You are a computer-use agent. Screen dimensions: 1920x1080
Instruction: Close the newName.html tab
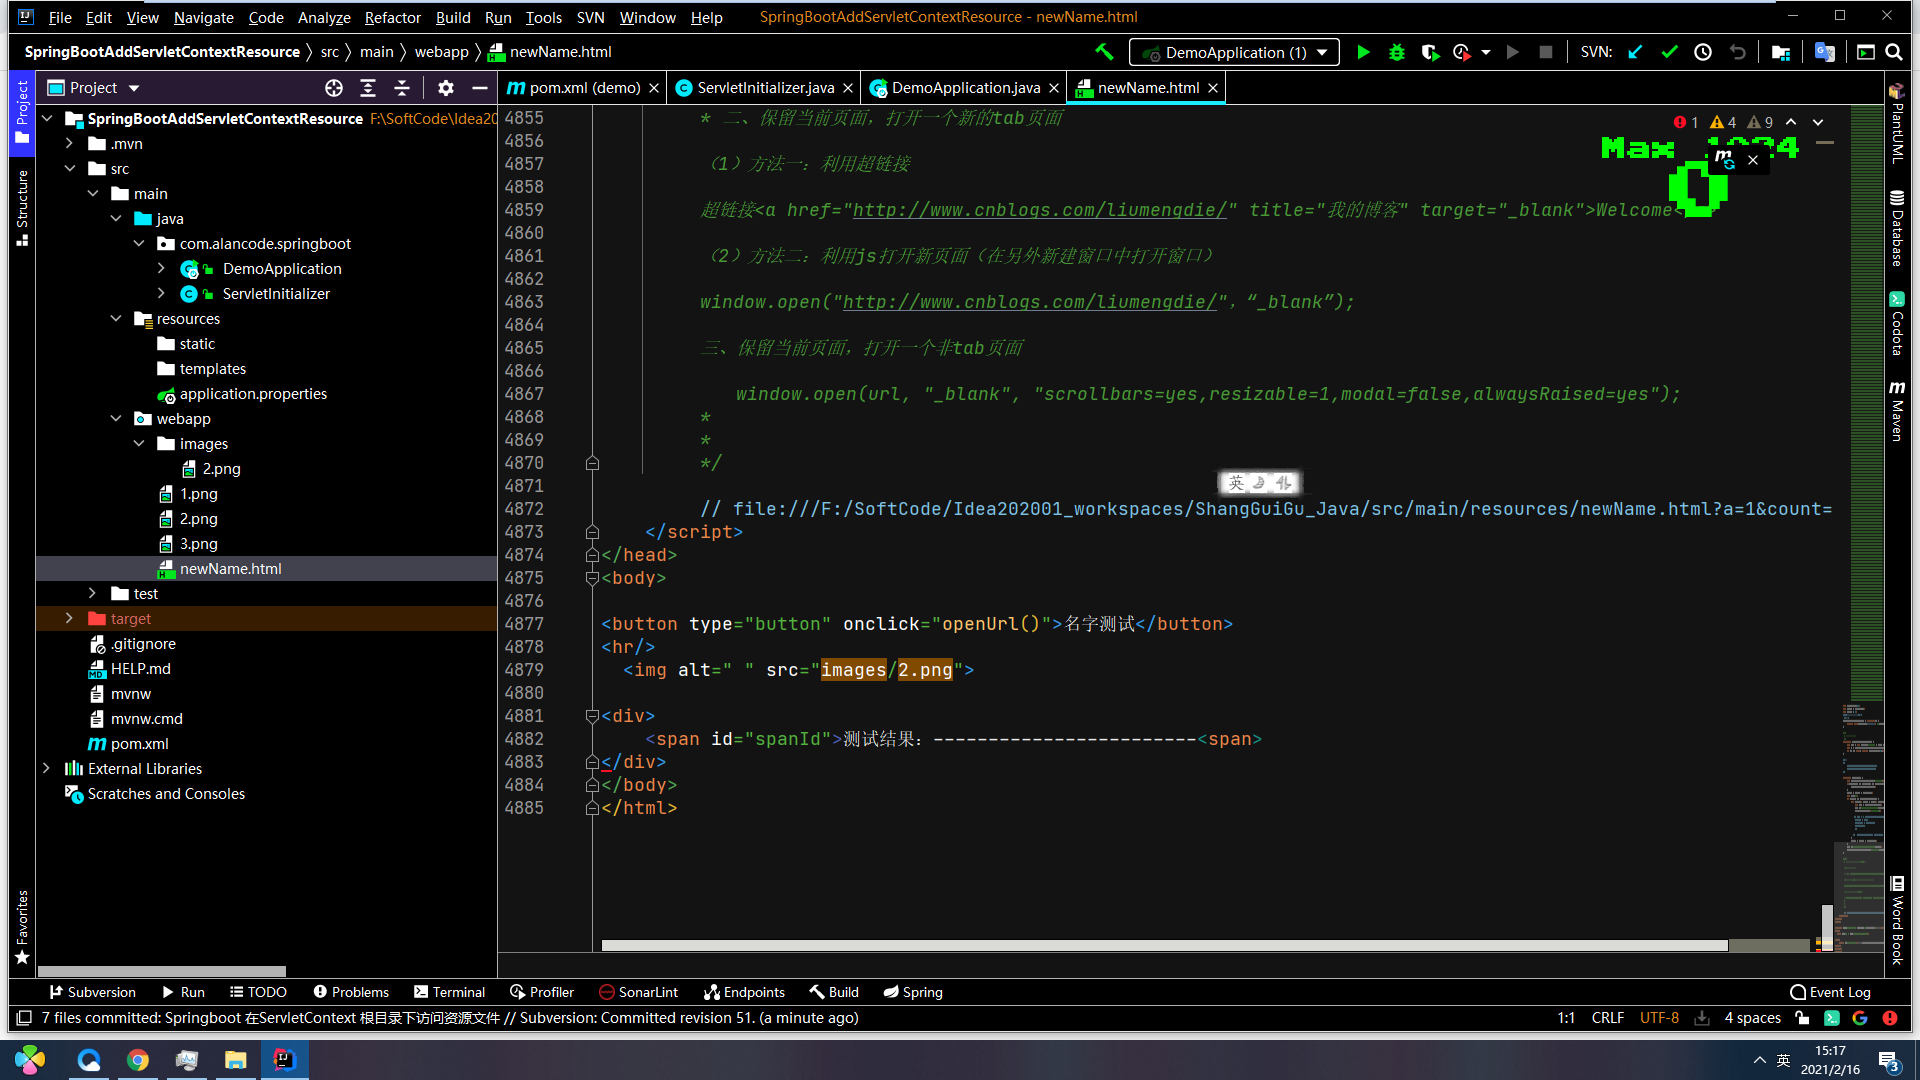(1213, 88)
